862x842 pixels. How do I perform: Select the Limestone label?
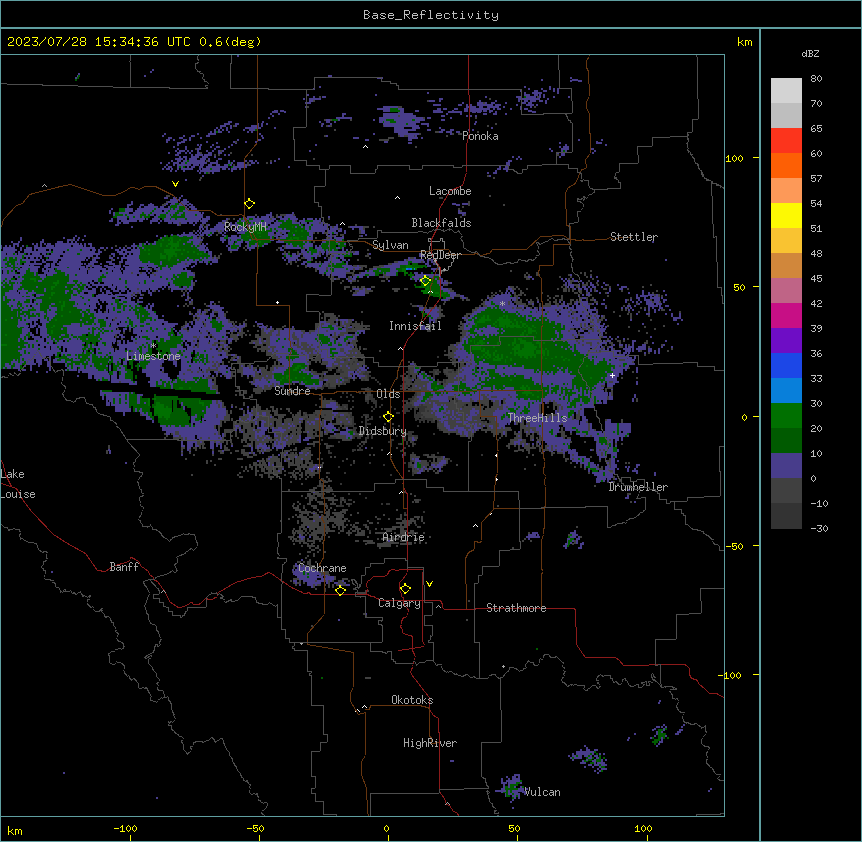point(153,356)
